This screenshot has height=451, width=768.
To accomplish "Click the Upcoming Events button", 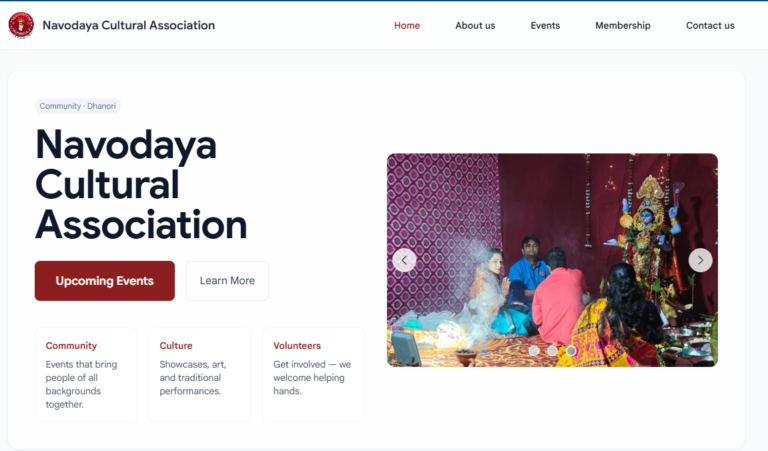I will 105,281.
